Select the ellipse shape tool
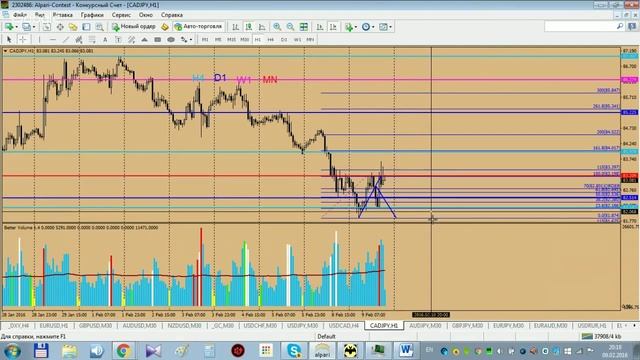This screenshot has width=640, height=360. pyautogui.click(x=171, y=40)
